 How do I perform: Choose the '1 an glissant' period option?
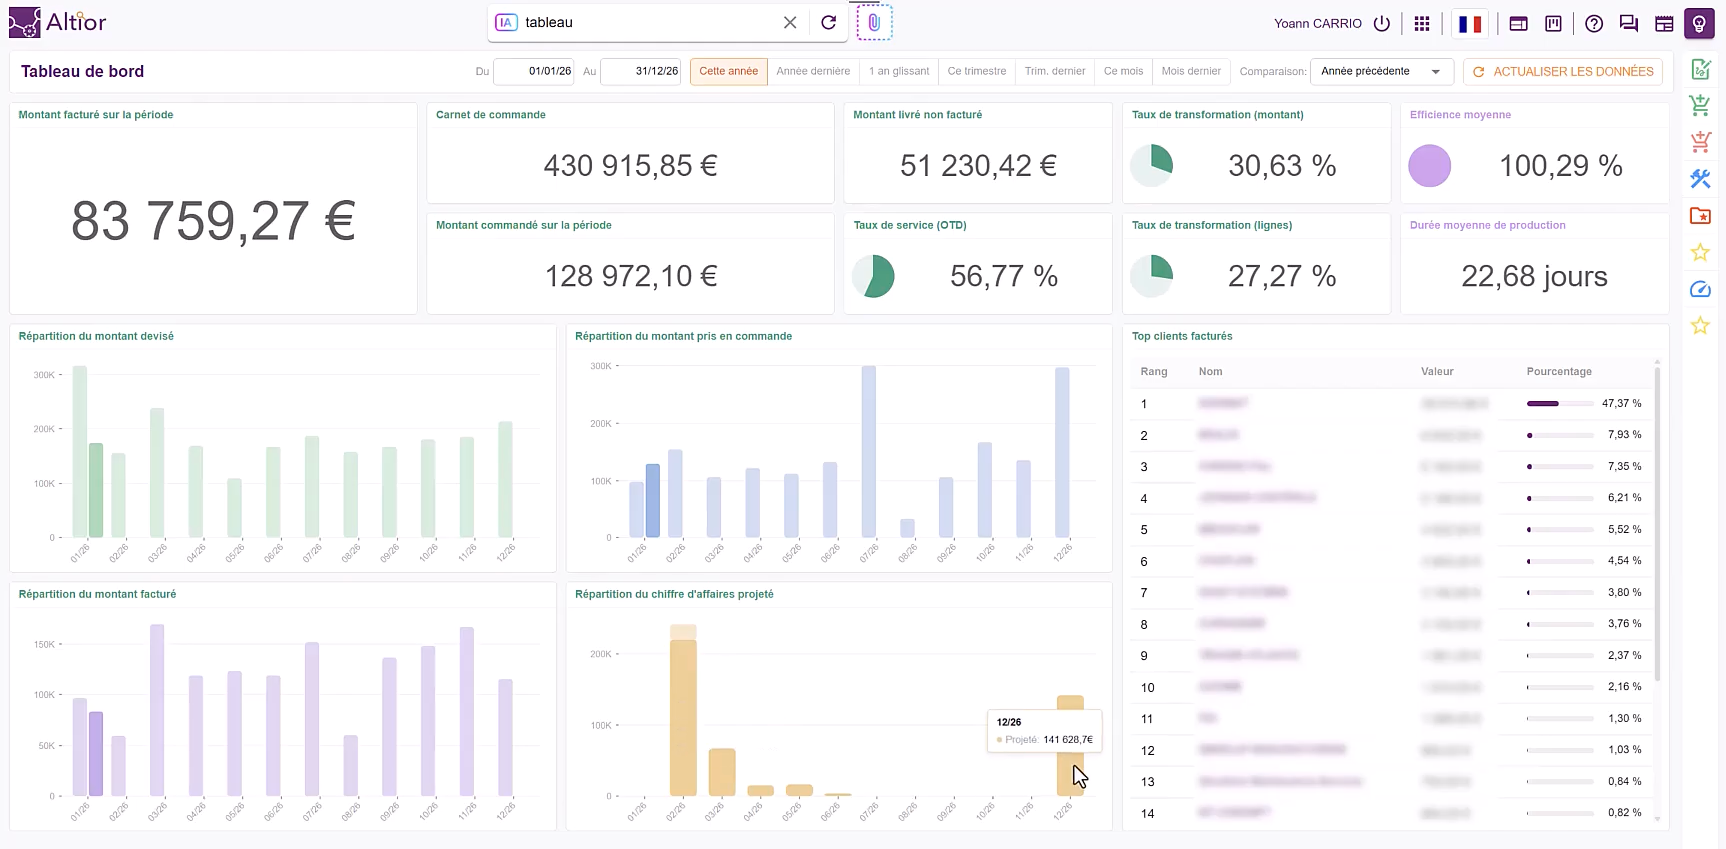[899, 71]
